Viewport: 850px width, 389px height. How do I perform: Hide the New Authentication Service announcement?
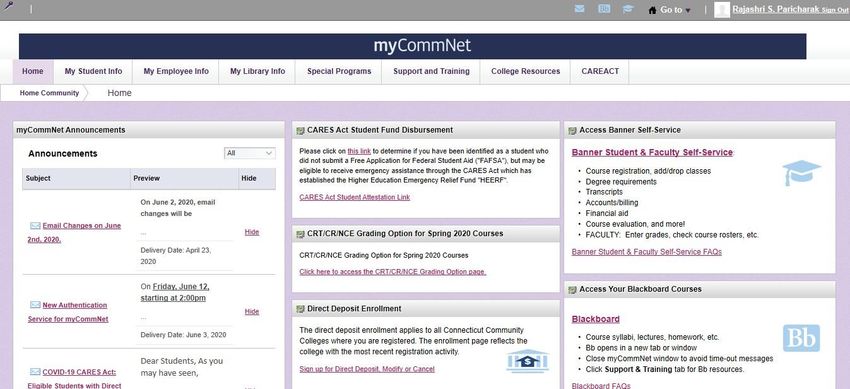(x=252, y=312)
